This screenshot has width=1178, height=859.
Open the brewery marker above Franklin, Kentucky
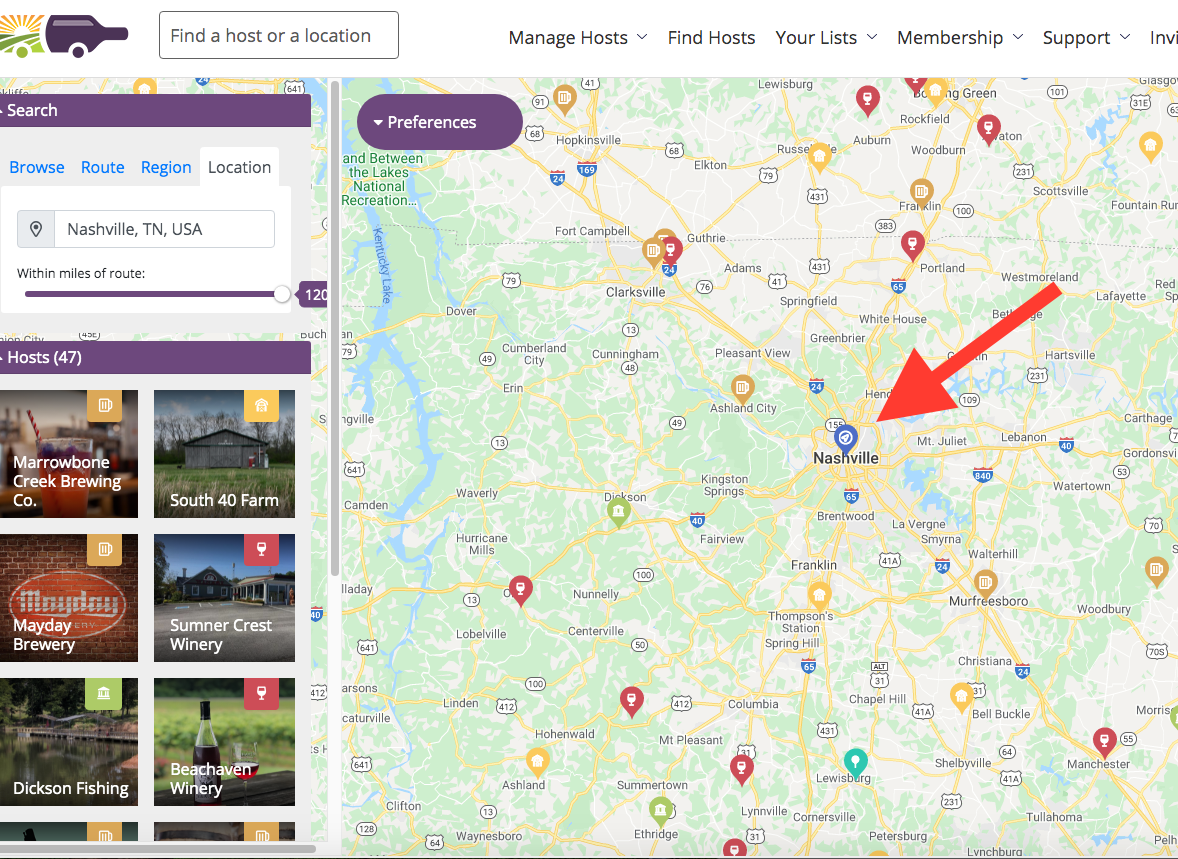(922, 193)
